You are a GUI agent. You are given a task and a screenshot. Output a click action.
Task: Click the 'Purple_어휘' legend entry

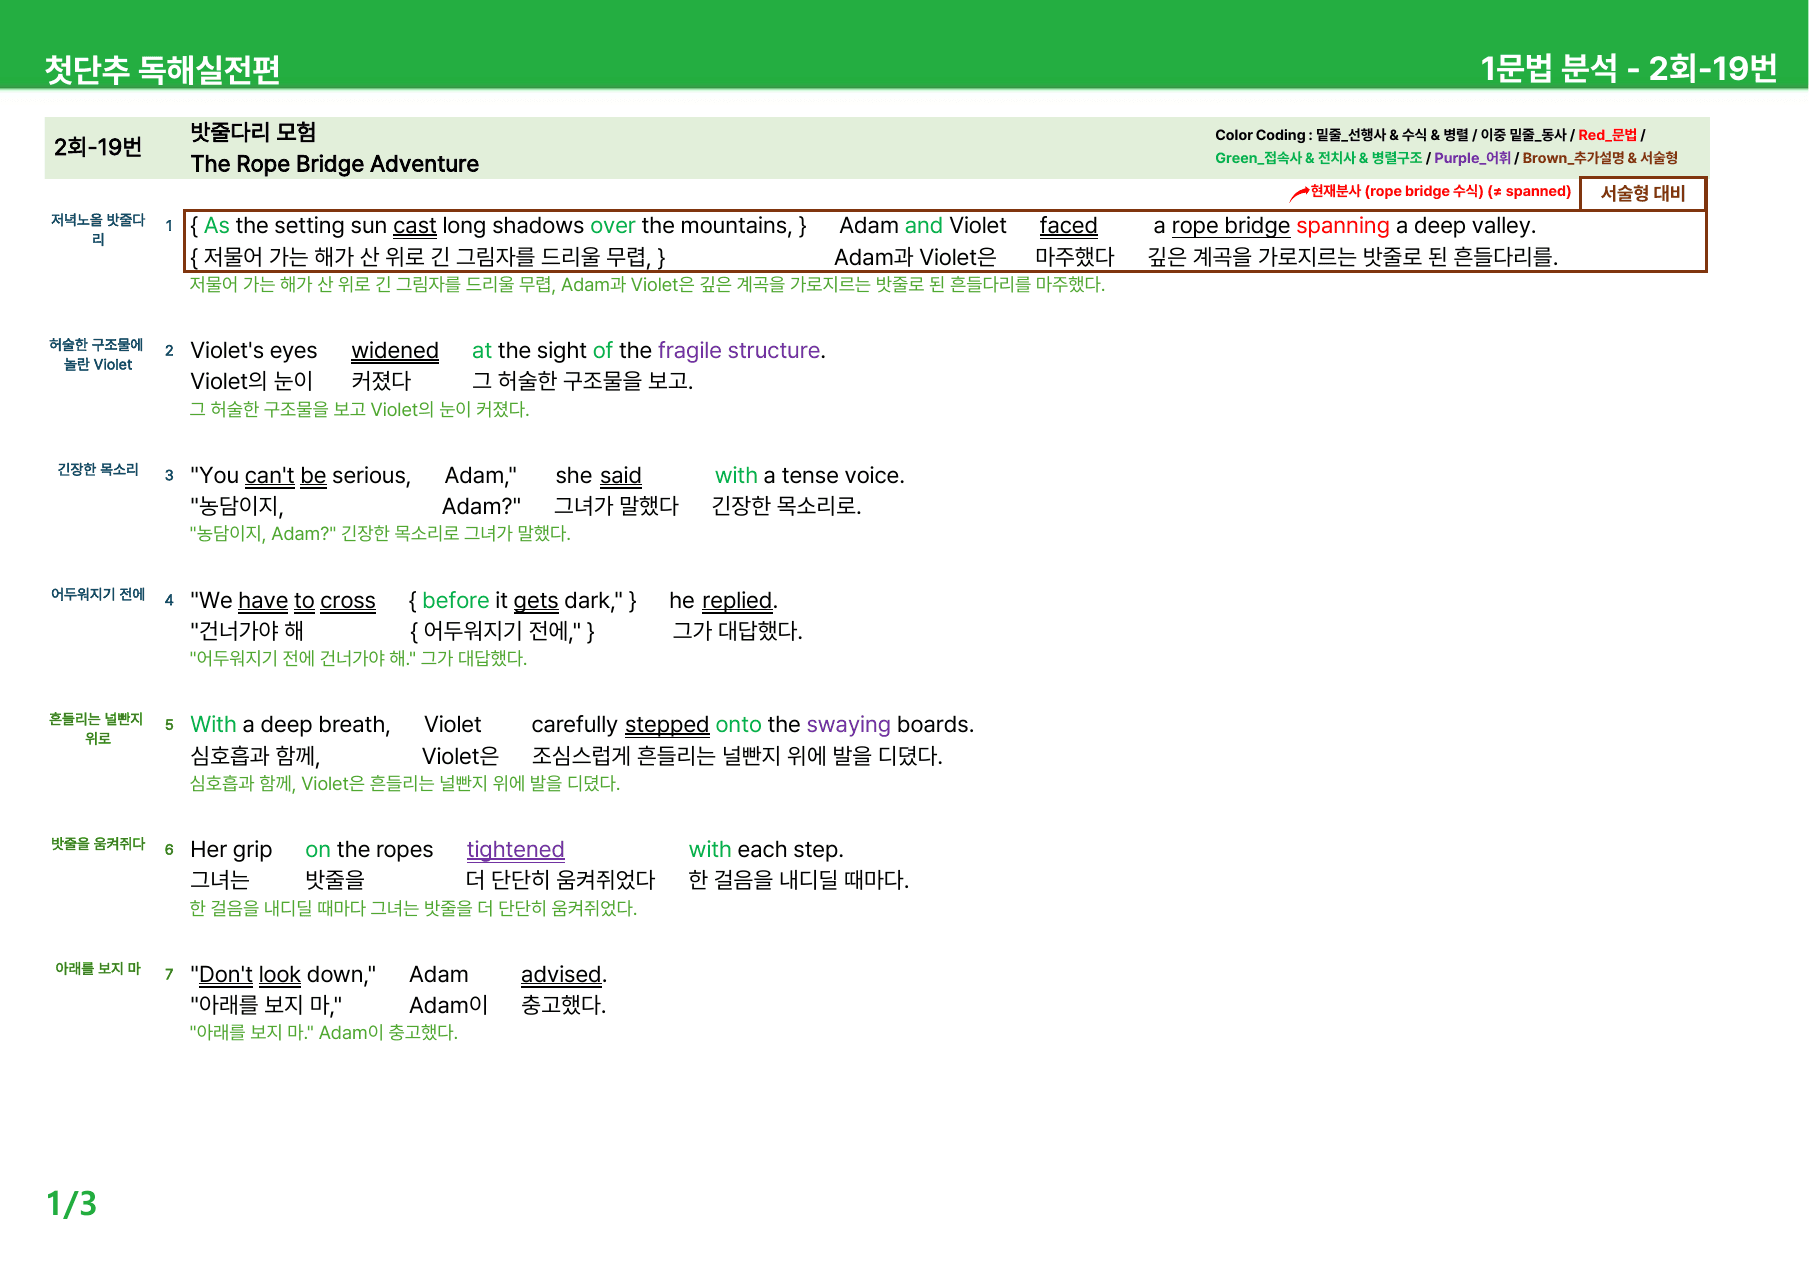pyautogui.click(x=1472, y=158)
